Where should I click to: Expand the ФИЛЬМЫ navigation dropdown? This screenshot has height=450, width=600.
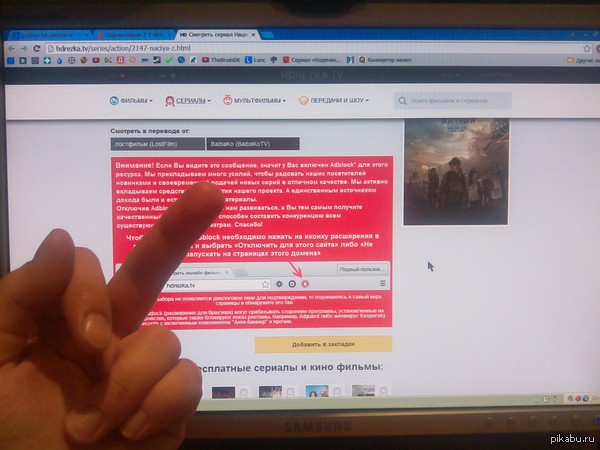(132, 101)
